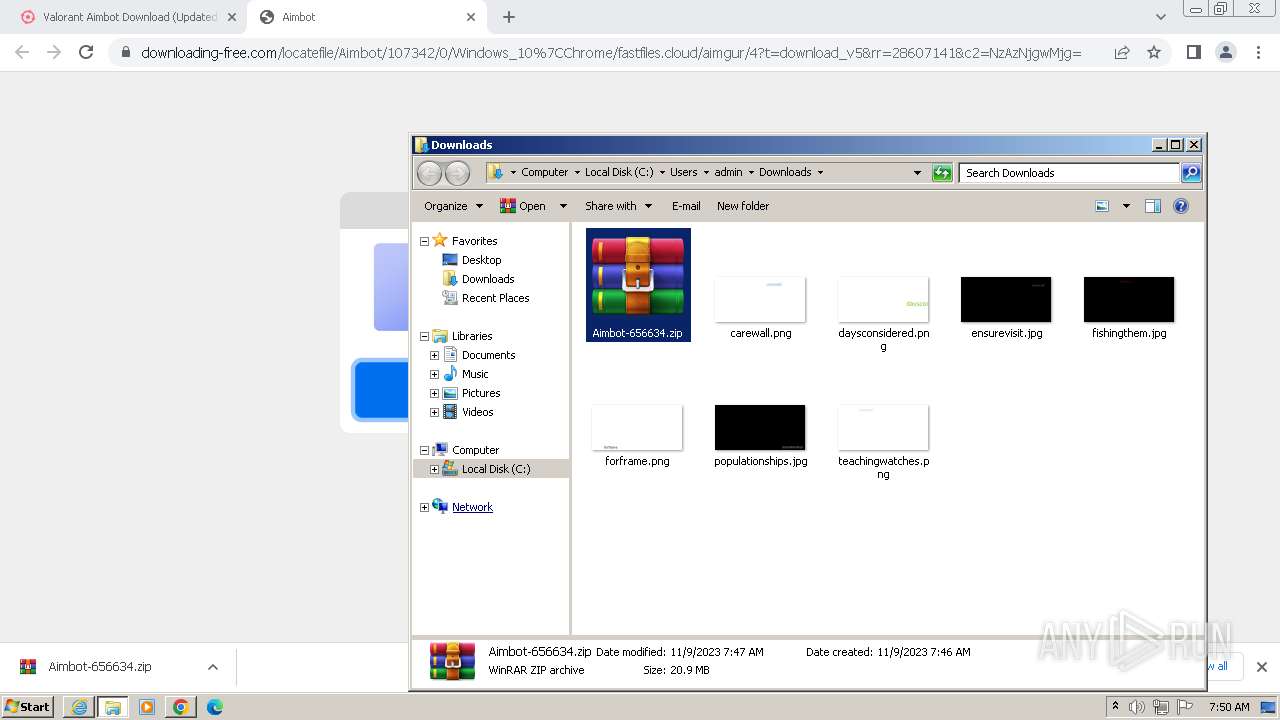Image resolution: width=1280 pixels, height=720 pixels.
Task: Click Explorer Back navigation button
Action: [x=430, y=173]
